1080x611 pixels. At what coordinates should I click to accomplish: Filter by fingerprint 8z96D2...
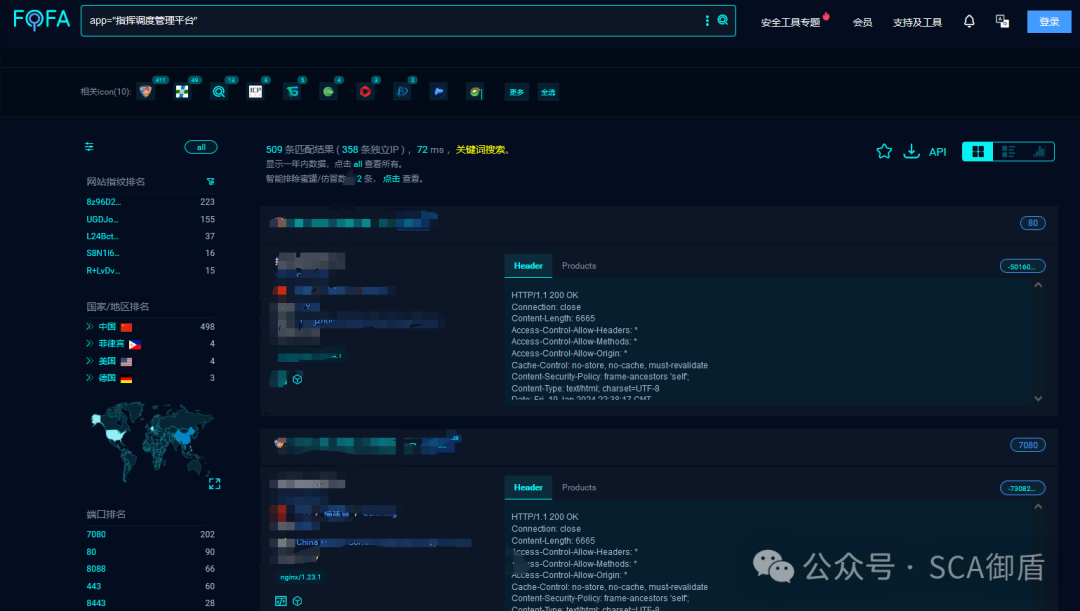pos(103,202)
